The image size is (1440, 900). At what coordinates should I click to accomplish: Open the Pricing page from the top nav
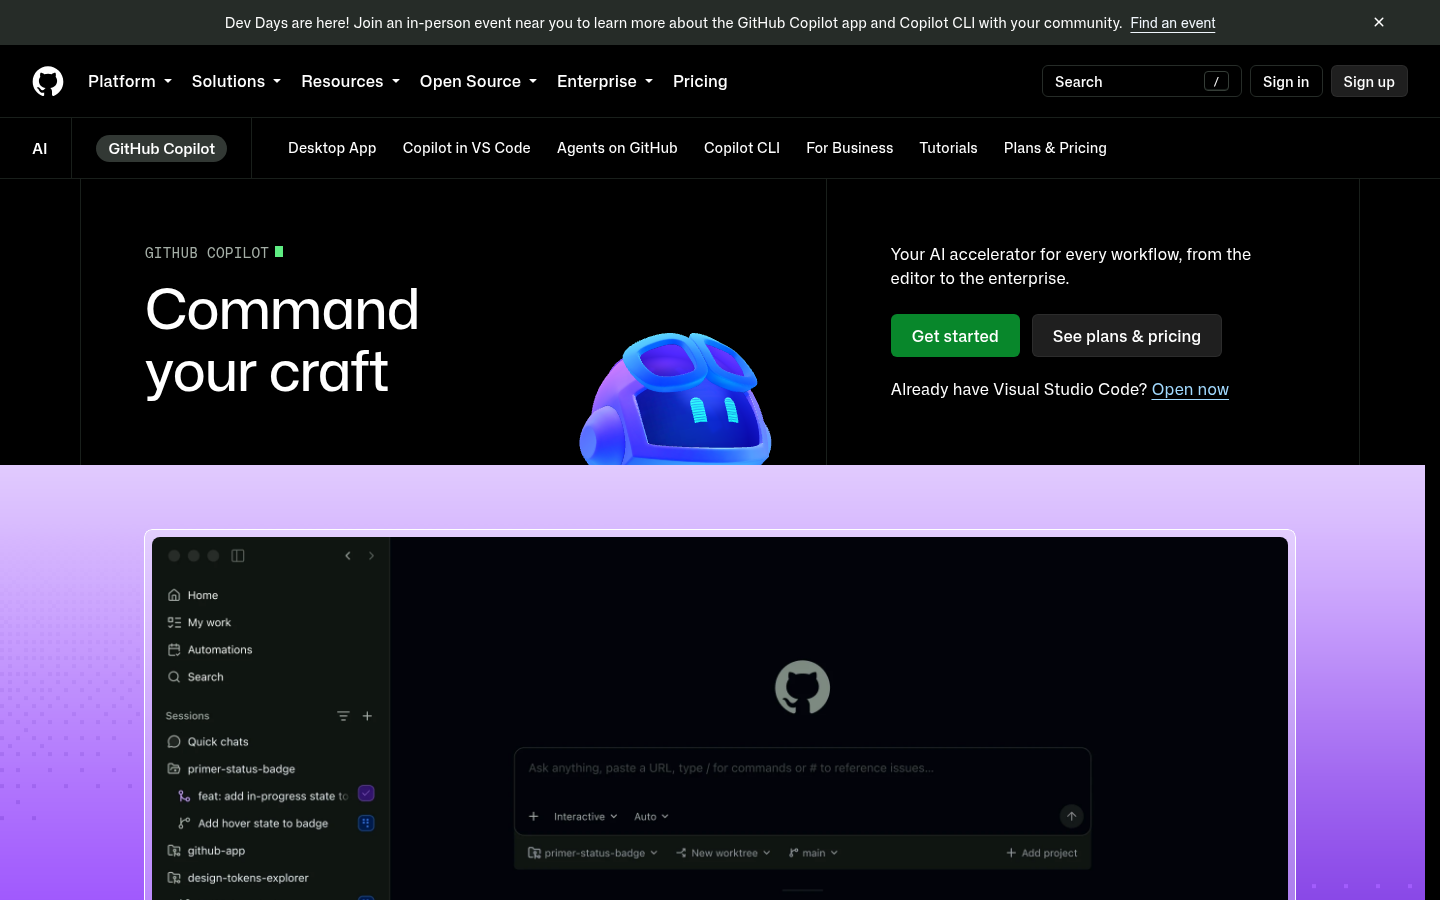(x=700, y=81)
